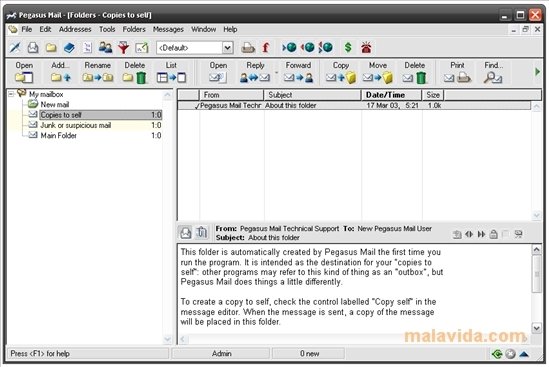Select the New mail folder
The height and width of the screenshot is (367, 549).
tap(55, 104)
